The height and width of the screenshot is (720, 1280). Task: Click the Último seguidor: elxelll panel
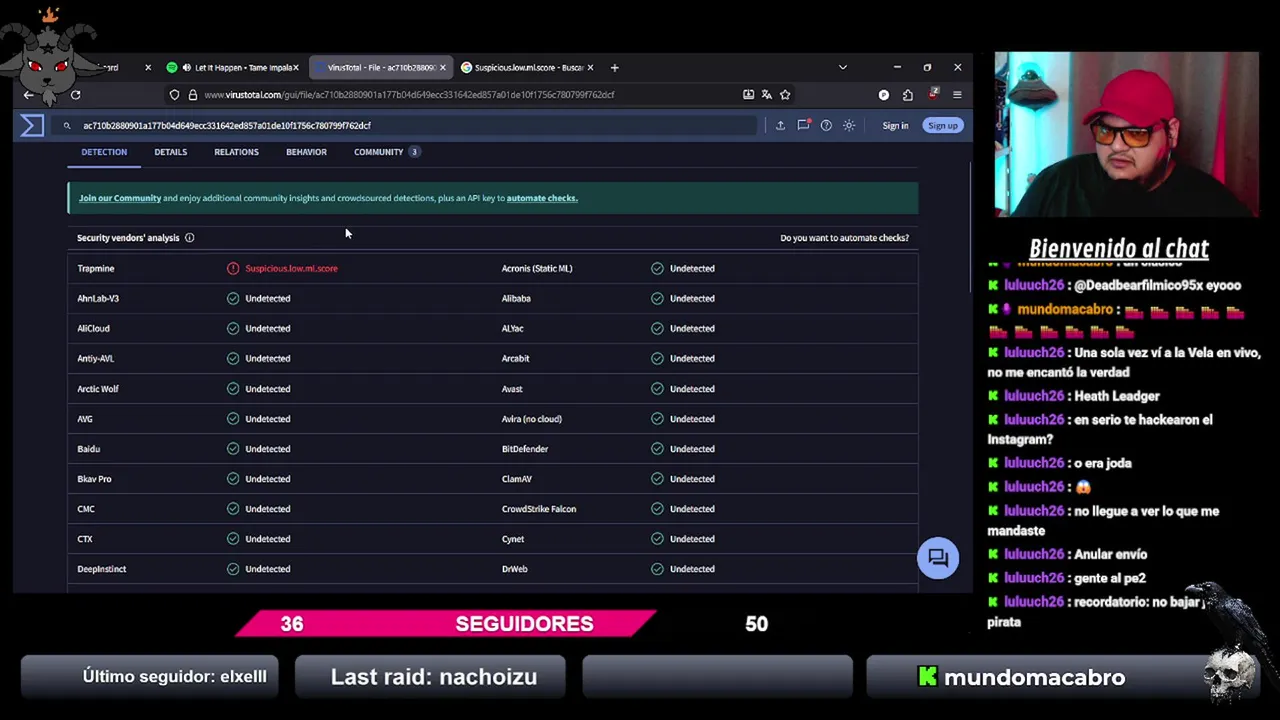(150, 677)
